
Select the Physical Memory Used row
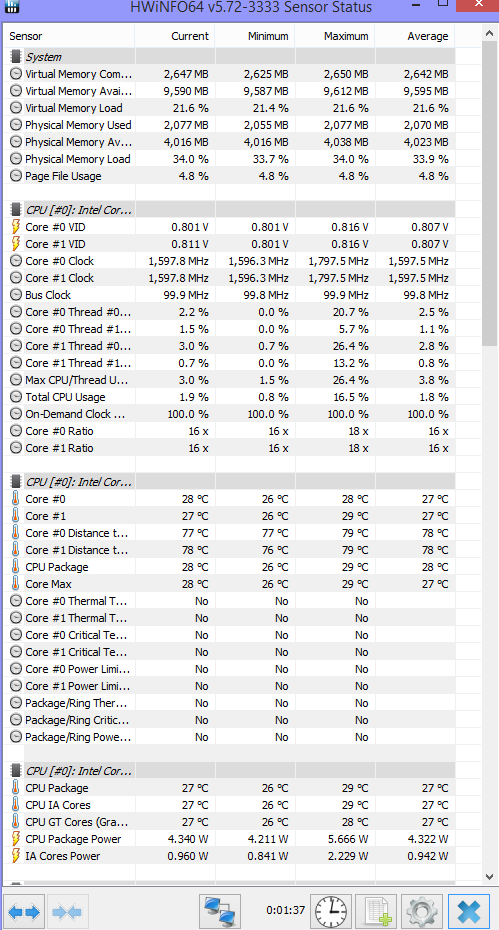[230, 125]
